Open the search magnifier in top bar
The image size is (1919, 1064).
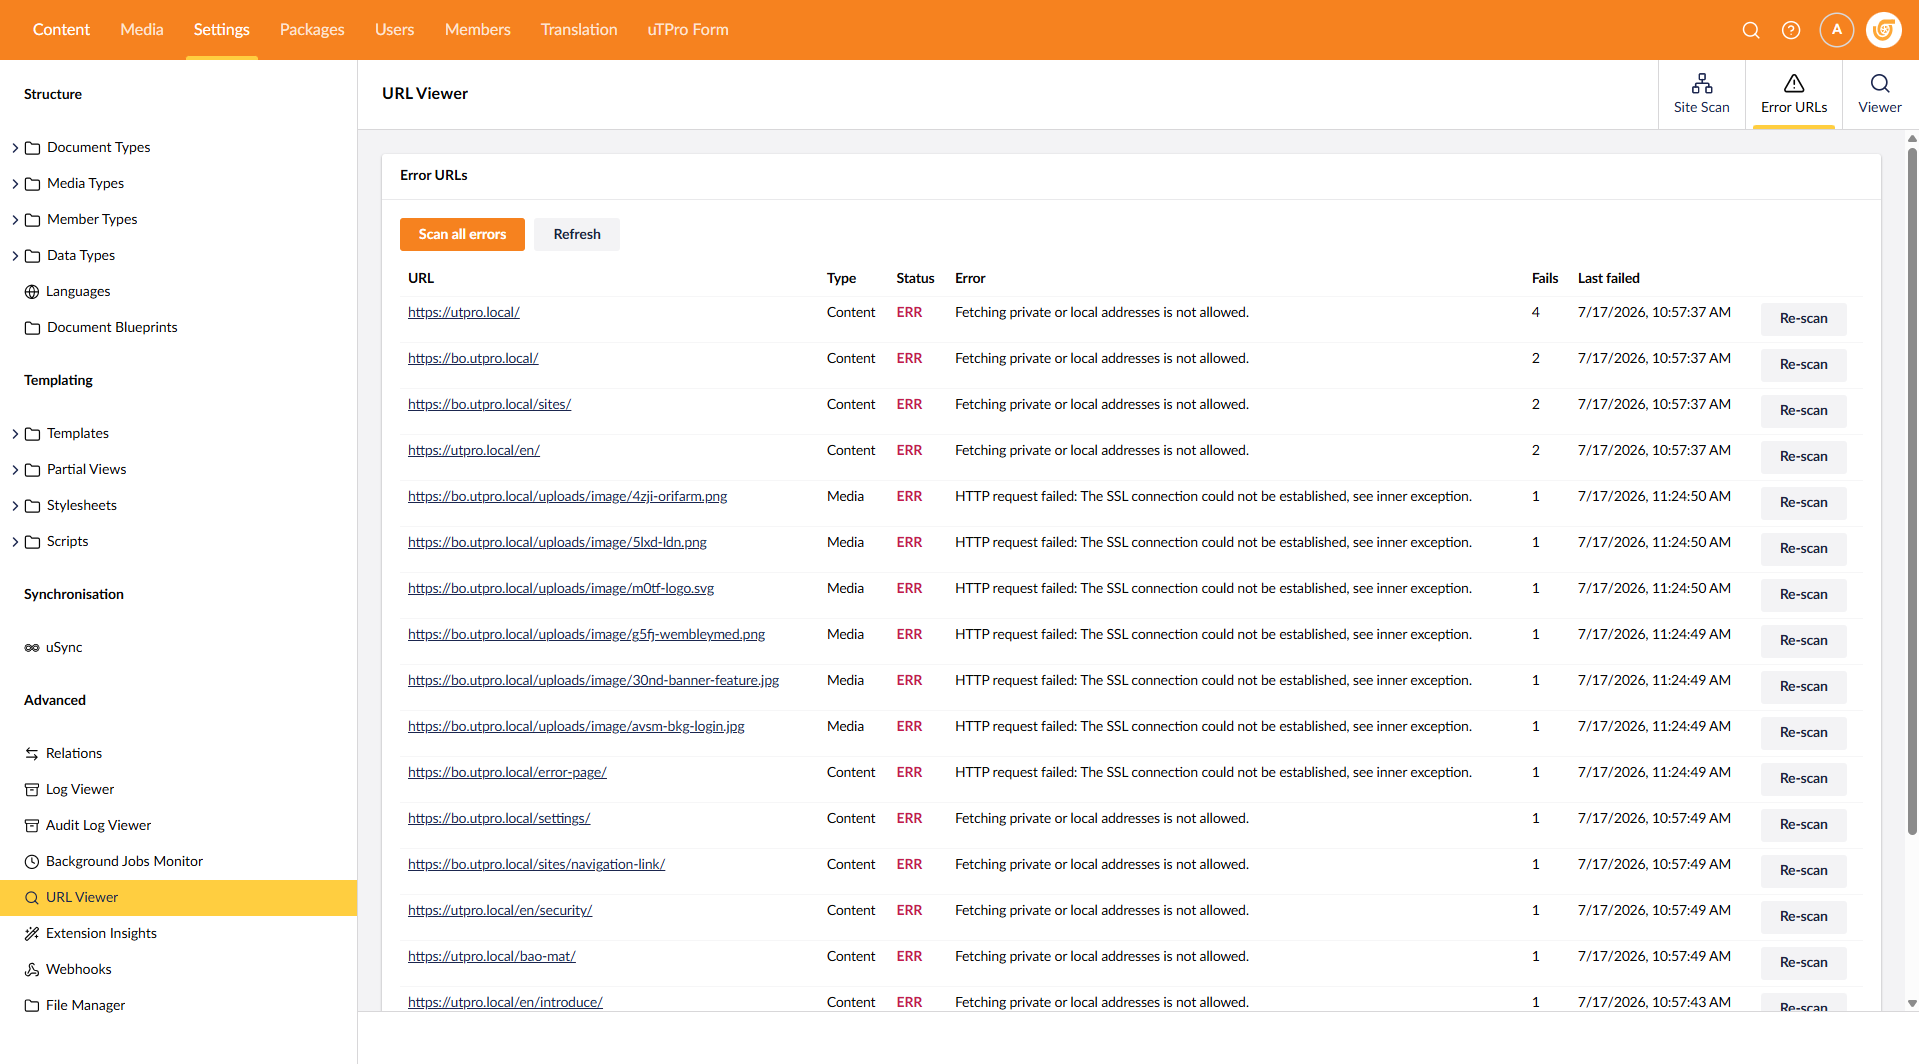coord(1751,30)
